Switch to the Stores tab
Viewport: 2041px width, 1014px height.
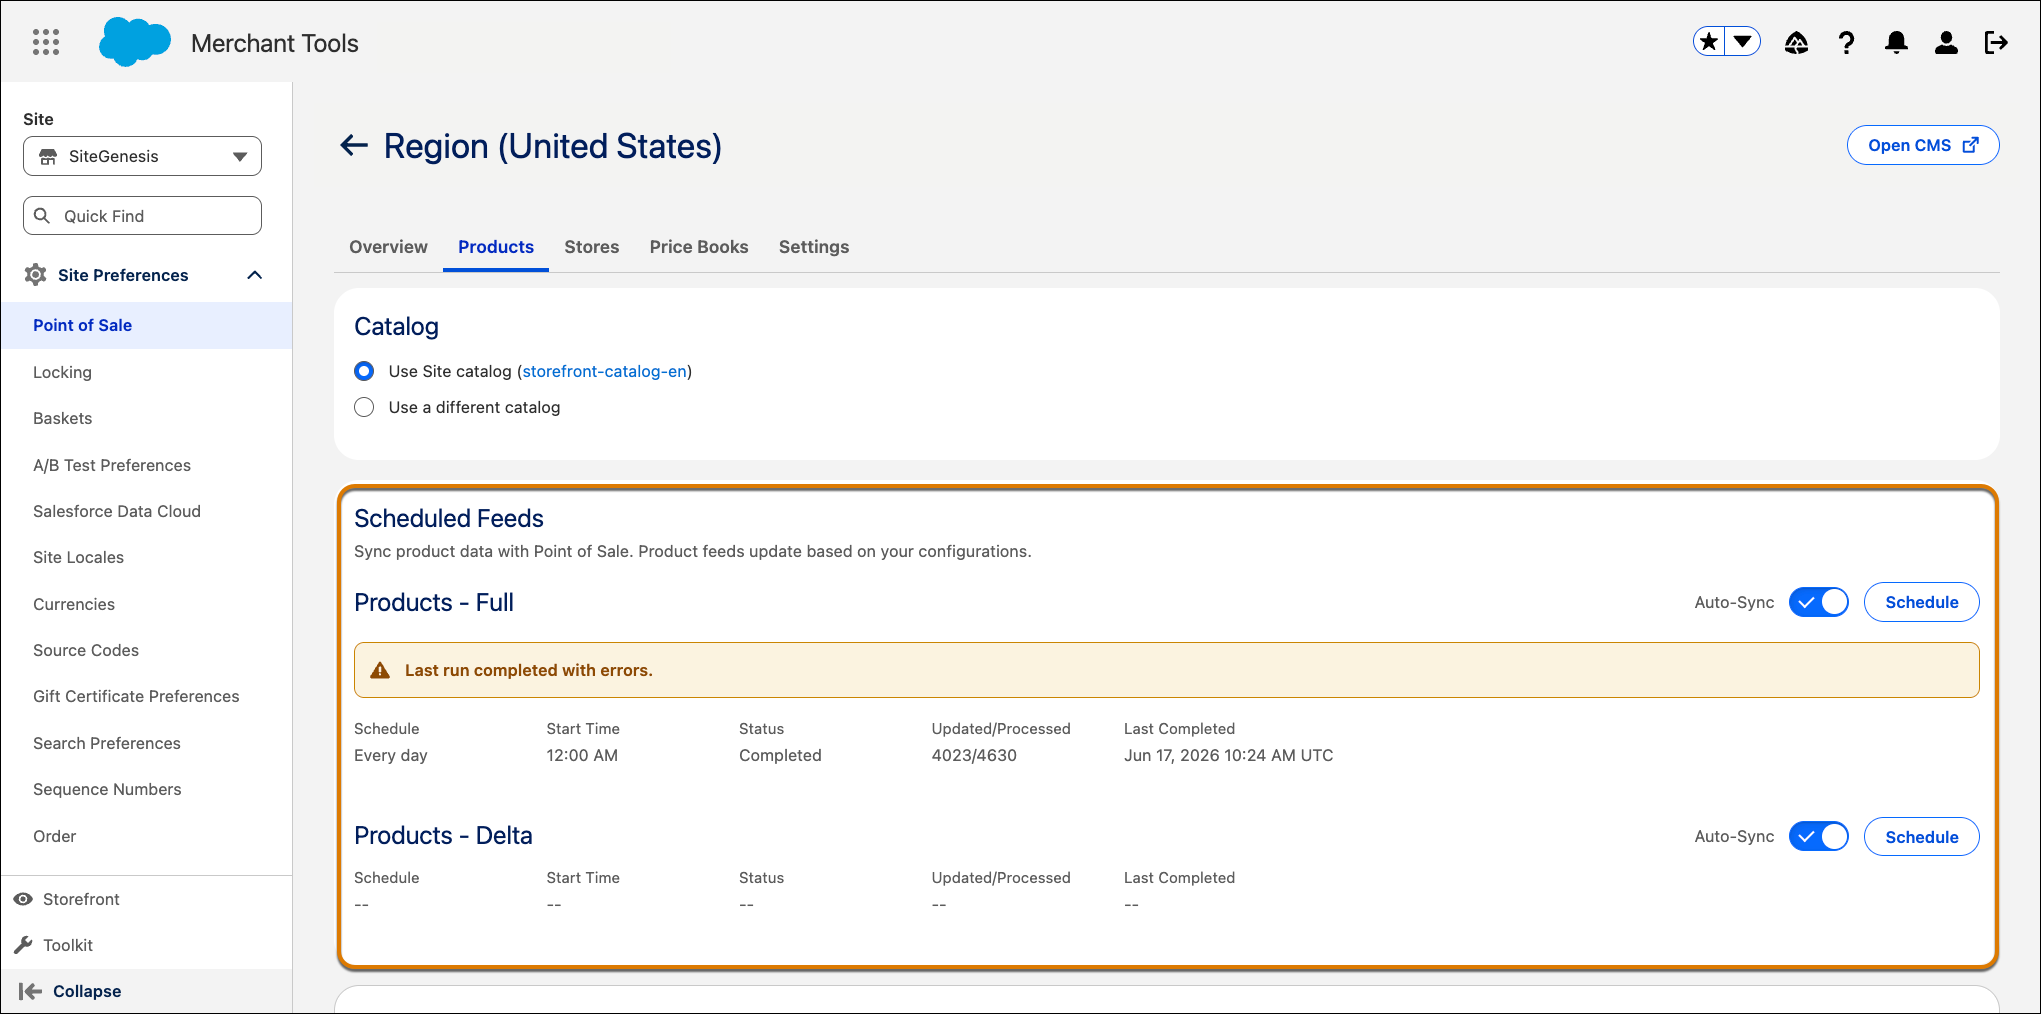[591, 247]
